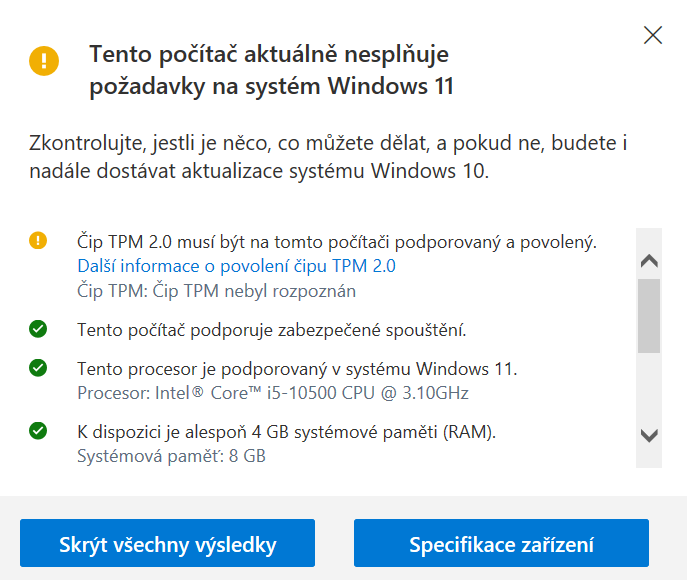Click the results list scrollbar thumb
The image size is (687, 580).
pyautogui.click(x=649, y=315)
